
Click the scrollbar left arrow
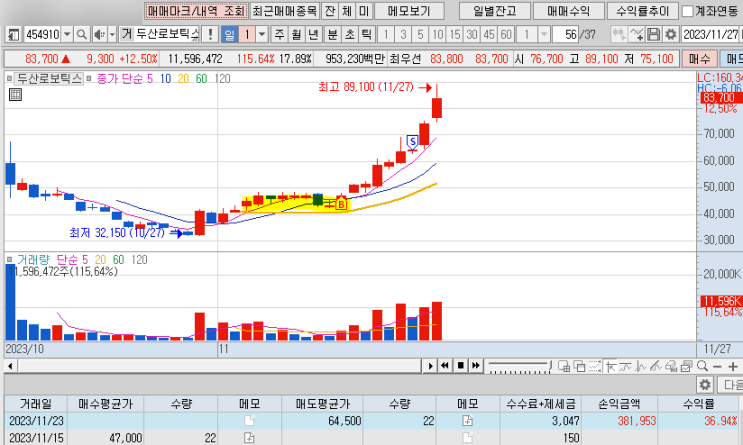[x=10, y=366]
